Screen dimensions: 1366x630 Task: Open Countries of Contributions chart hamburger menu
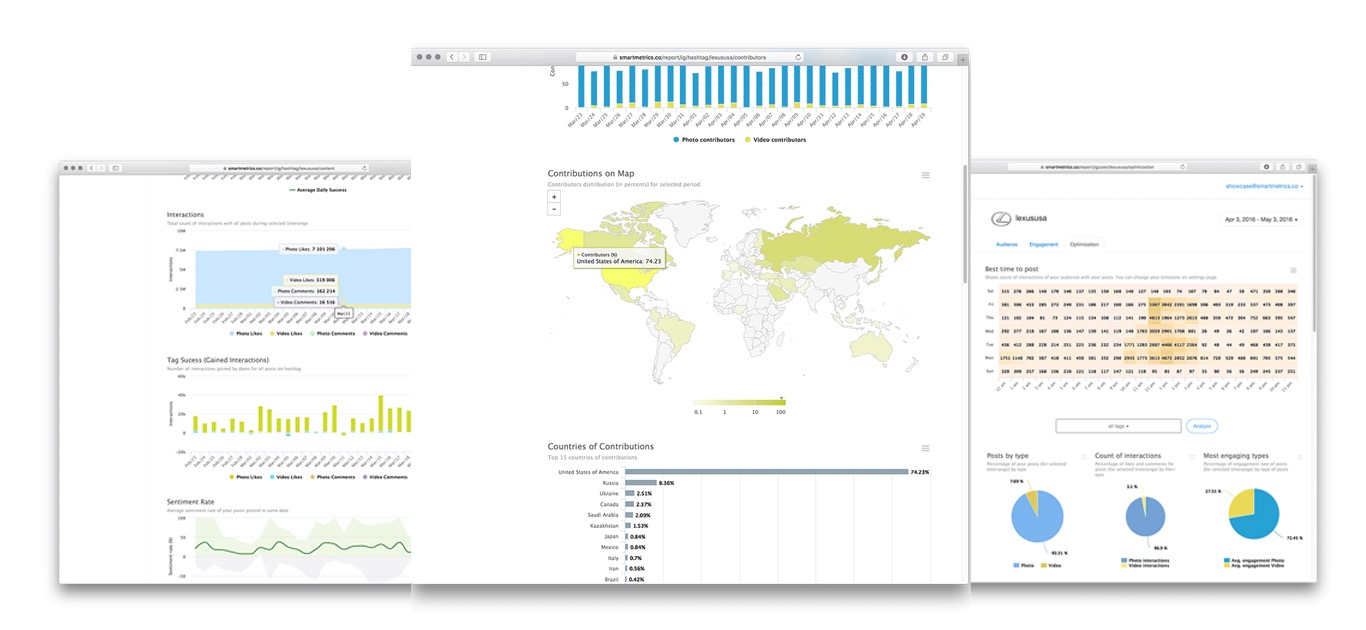point(925,448)
